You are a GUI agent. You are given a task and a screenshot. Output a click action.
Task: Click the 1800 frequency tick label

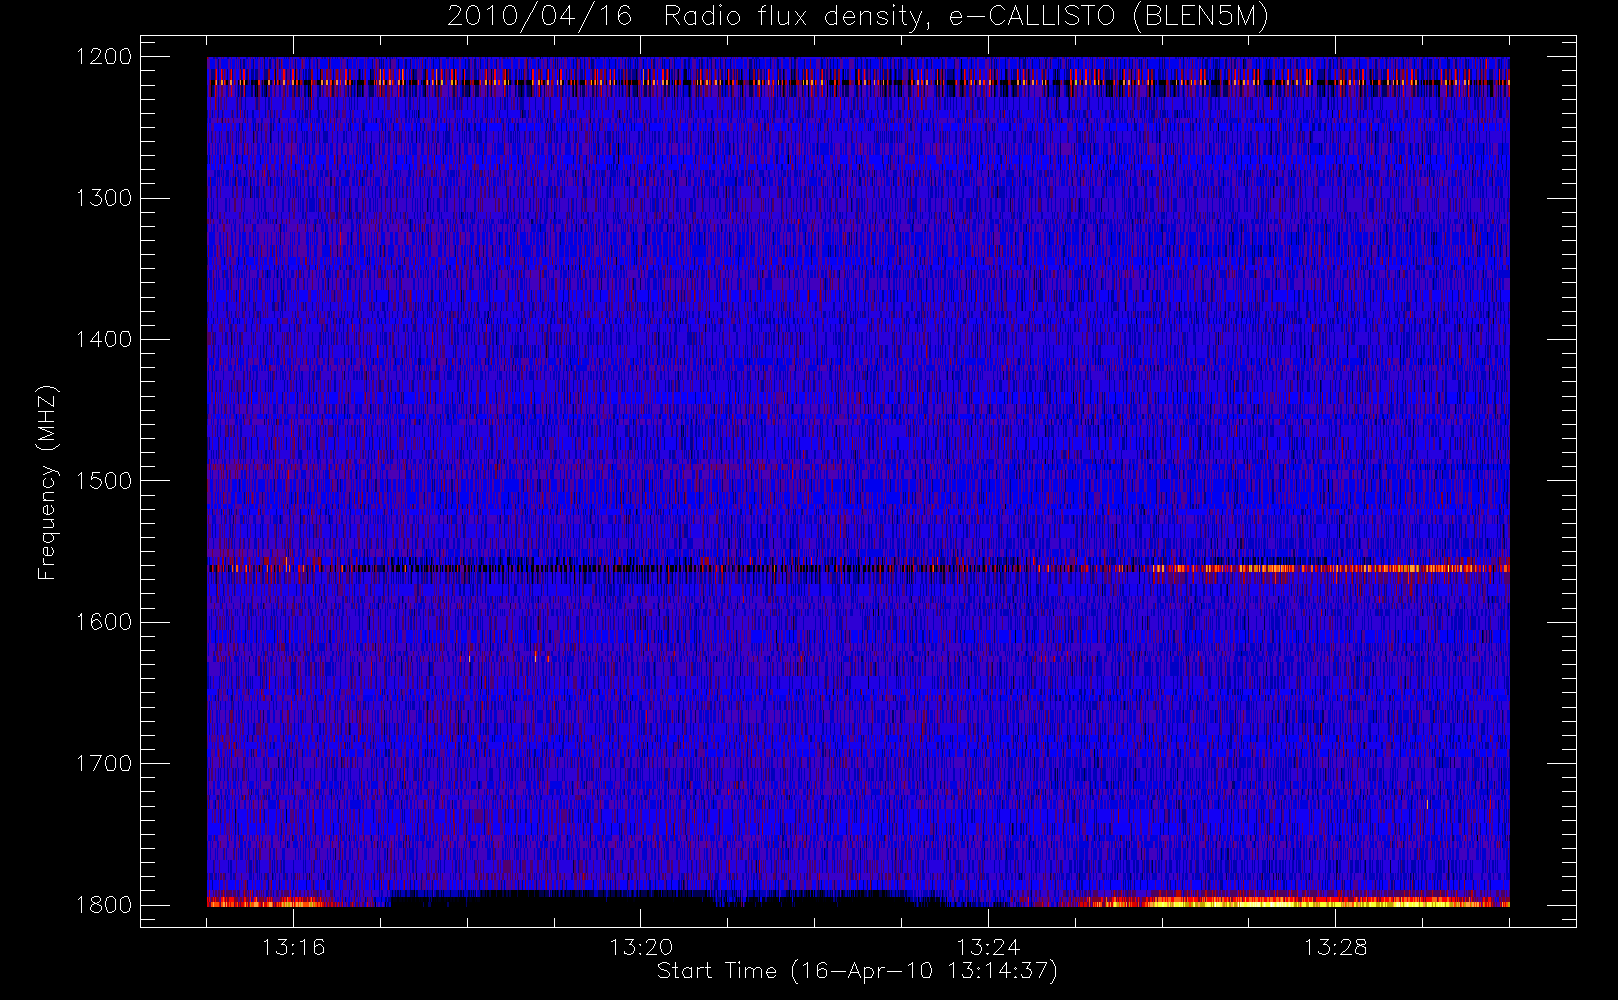[104, 904]
